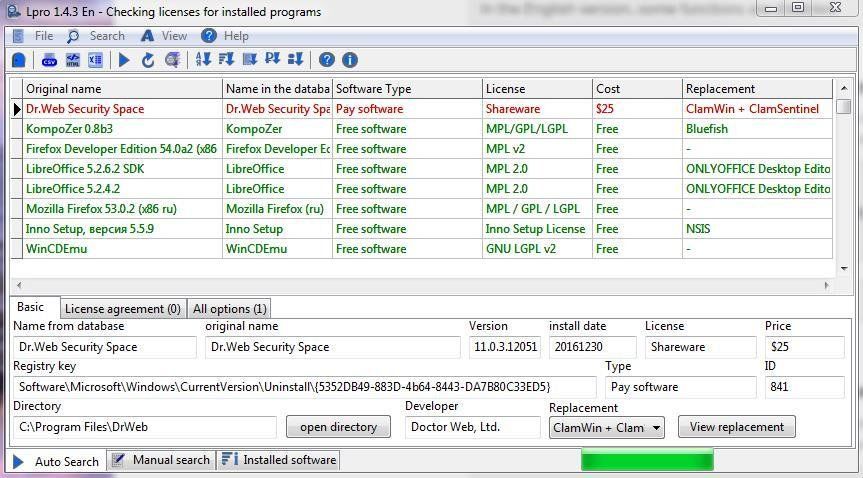
Task: Click the Directory field C:\Program Files\DrWeb
Action: pyautogui.click(x=145, y=427)
